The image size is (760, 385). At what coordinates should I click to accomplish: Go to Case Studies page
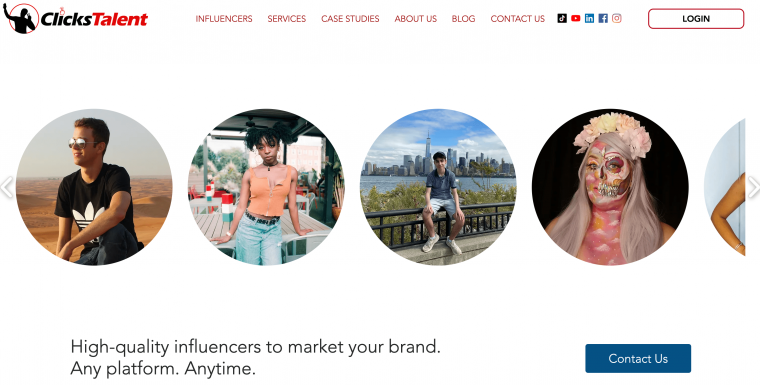pos(350,19)
